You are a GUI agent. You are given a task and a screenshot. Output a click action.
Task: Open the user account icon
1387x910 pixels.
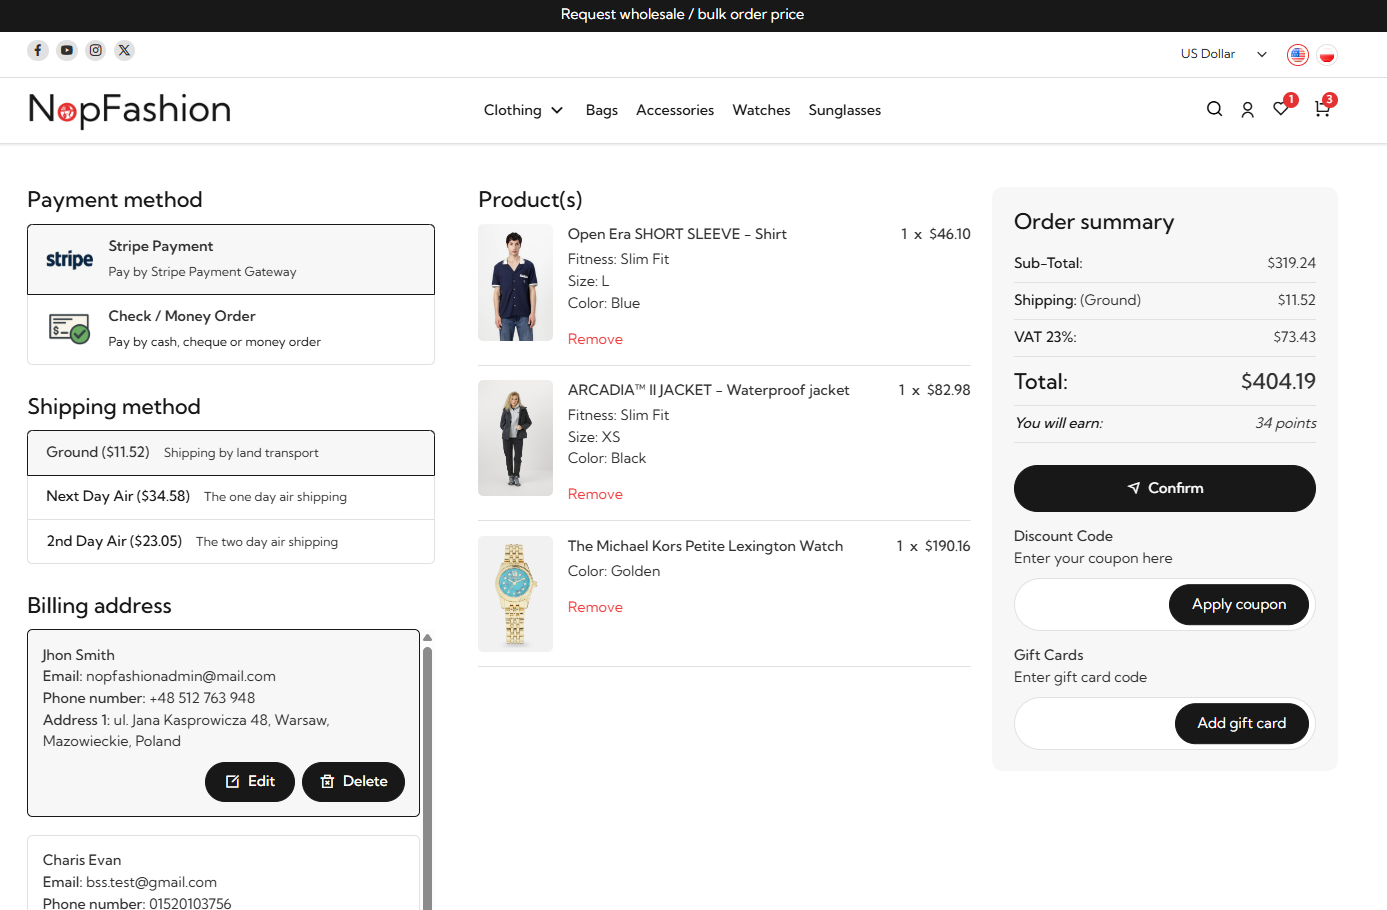(1247, 110)
